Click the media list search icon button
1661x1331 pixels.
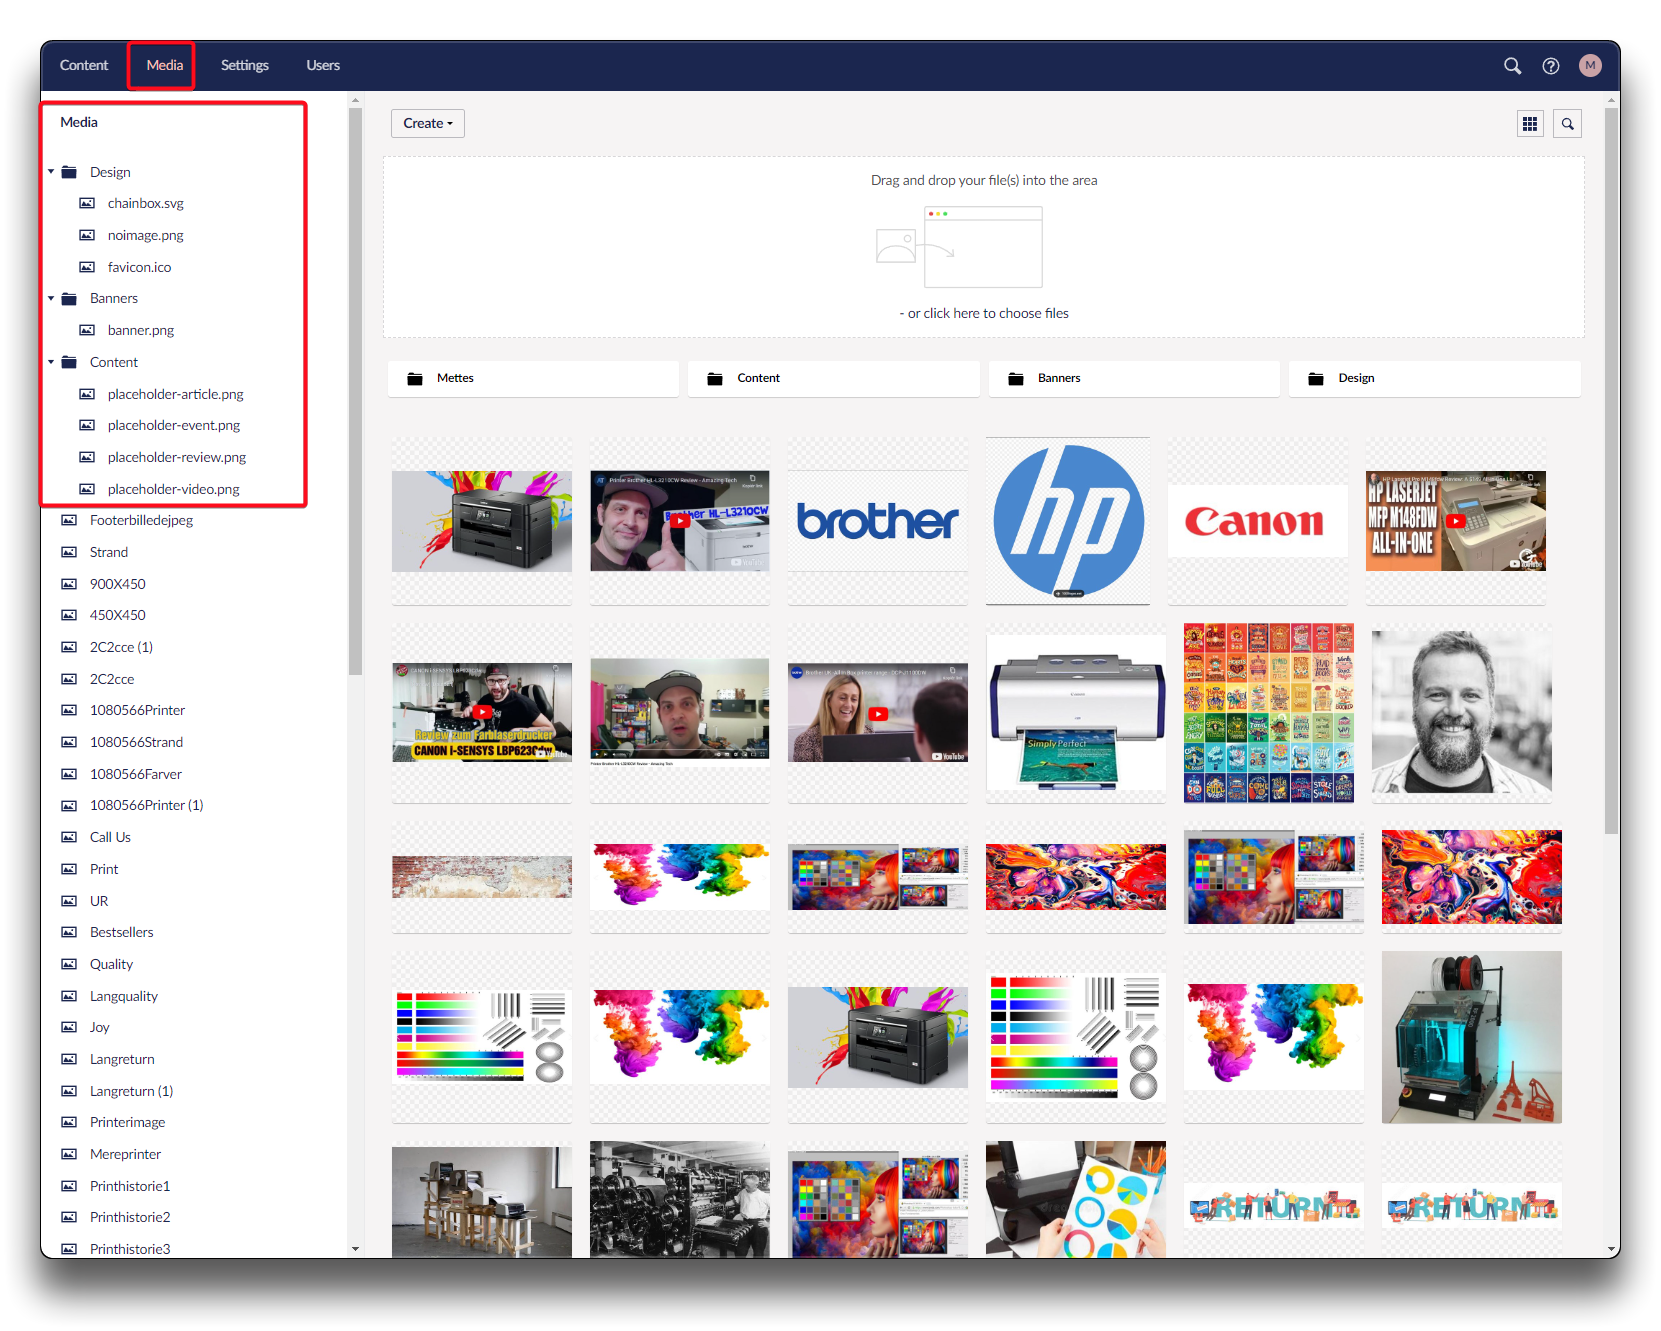(1567, 124)
